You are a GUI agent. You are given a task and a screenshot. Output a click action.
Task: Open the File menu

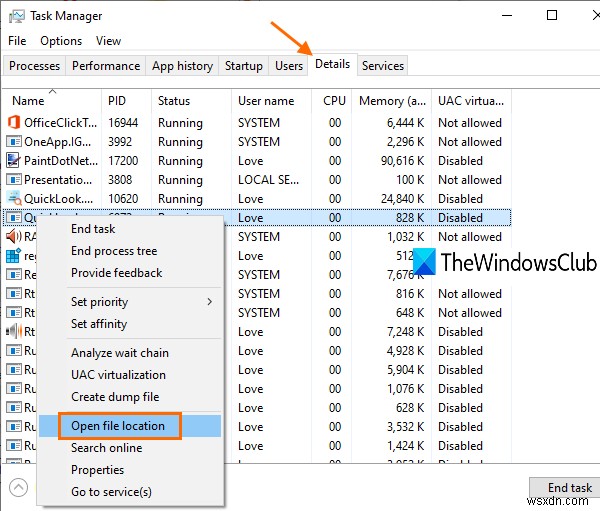[17, 41]
